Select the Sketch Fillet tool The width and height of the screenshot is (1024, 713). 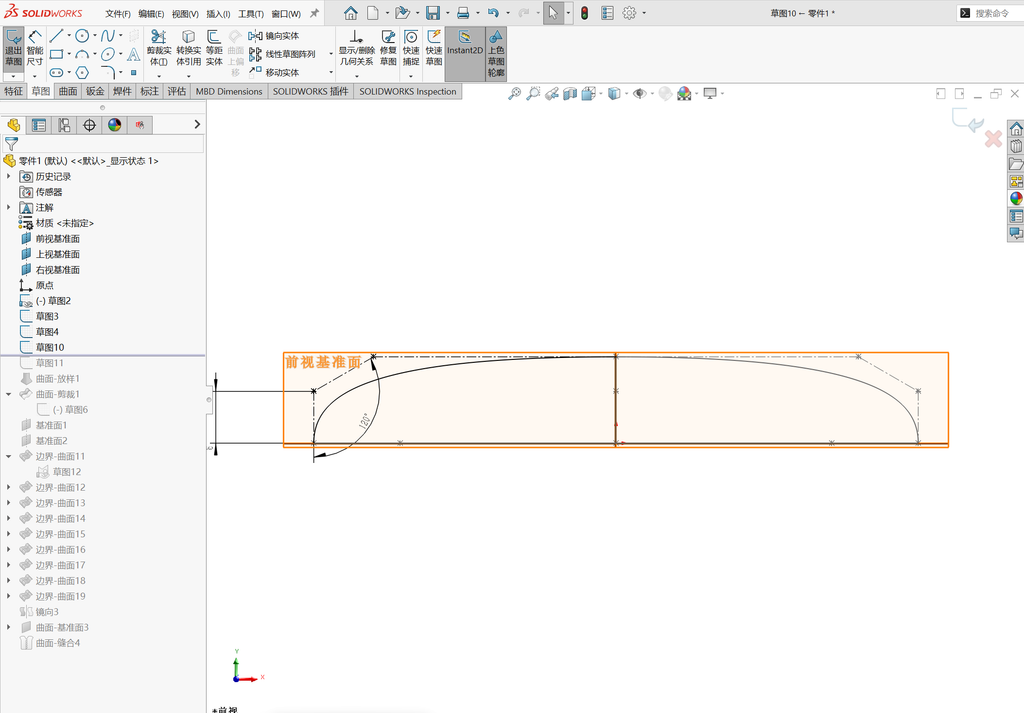coord(108,72)
